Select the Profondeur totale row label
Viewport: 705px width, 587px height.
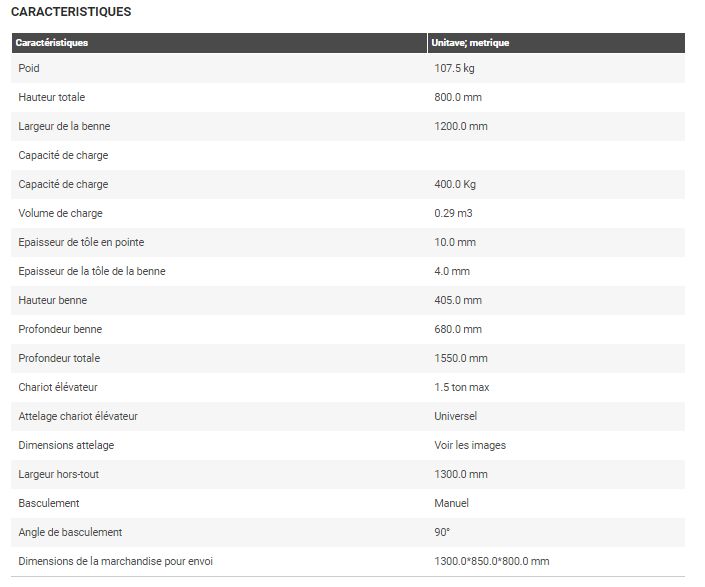click(x=59, y=358)
